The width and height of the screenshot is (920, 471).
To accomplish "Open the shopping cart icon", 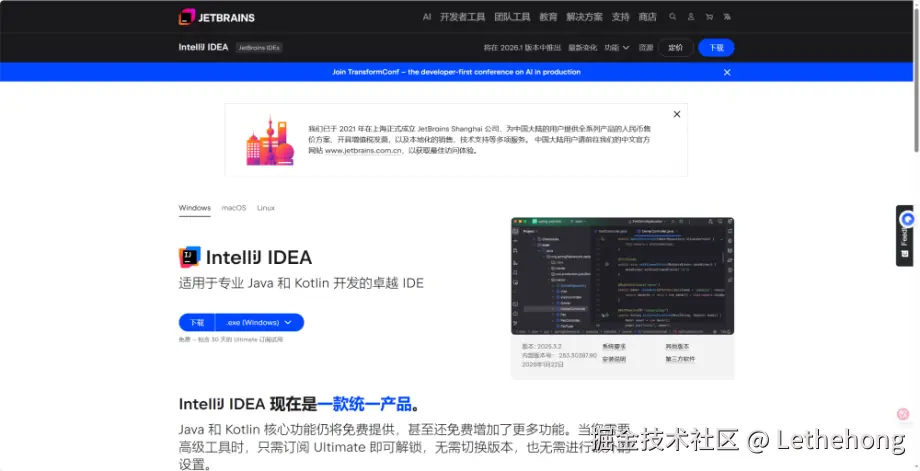I will click(x=709, y=17).
